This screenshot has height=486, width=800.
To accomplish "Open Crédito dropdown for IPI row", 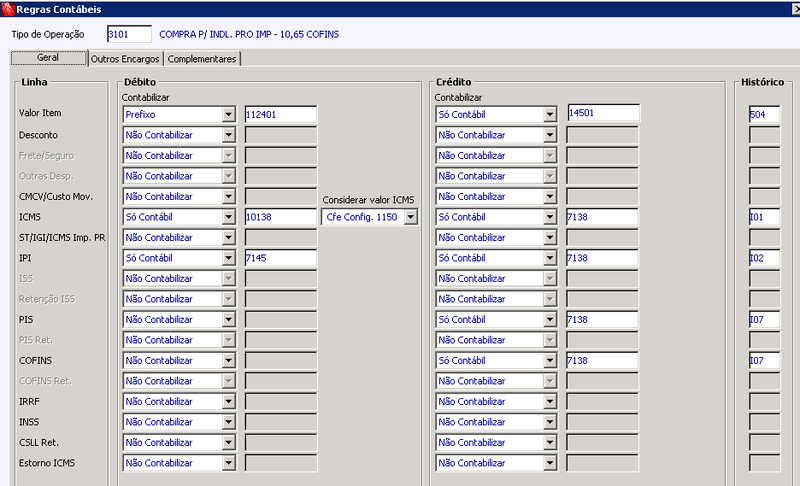I will (x=549, y=258).
